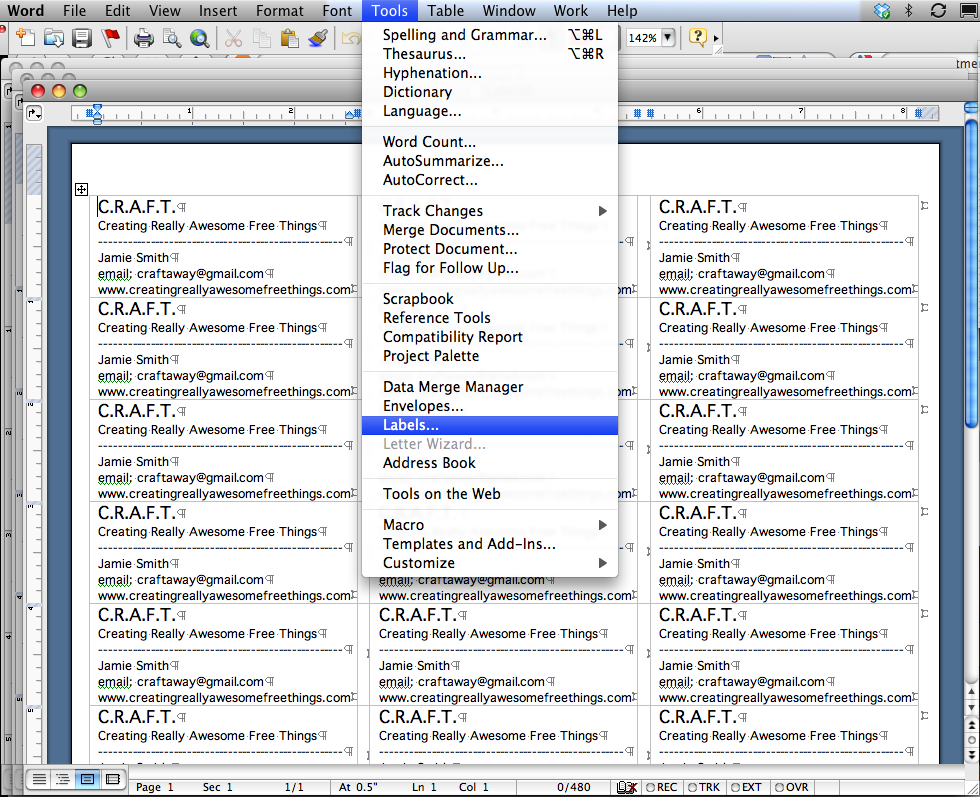Switch to Draft view icon

(39, 779)
